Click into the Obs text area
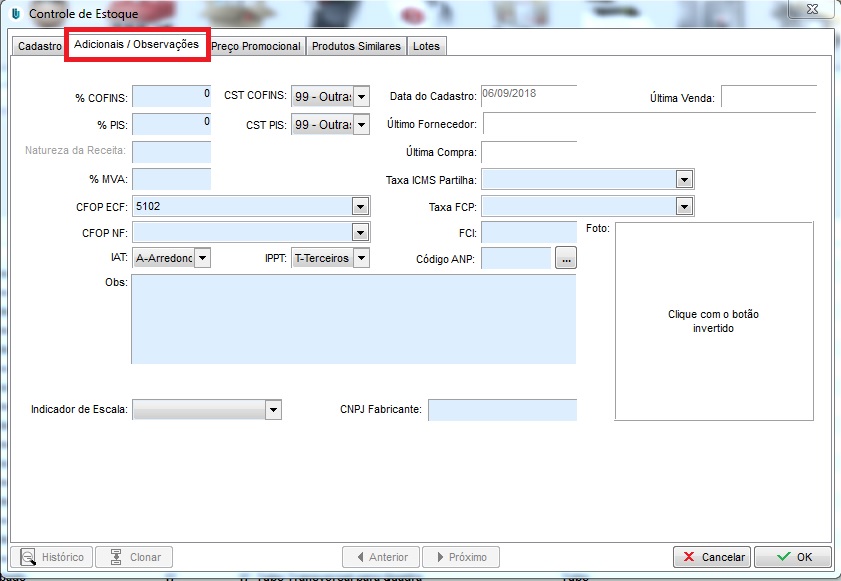 [353, 319]
